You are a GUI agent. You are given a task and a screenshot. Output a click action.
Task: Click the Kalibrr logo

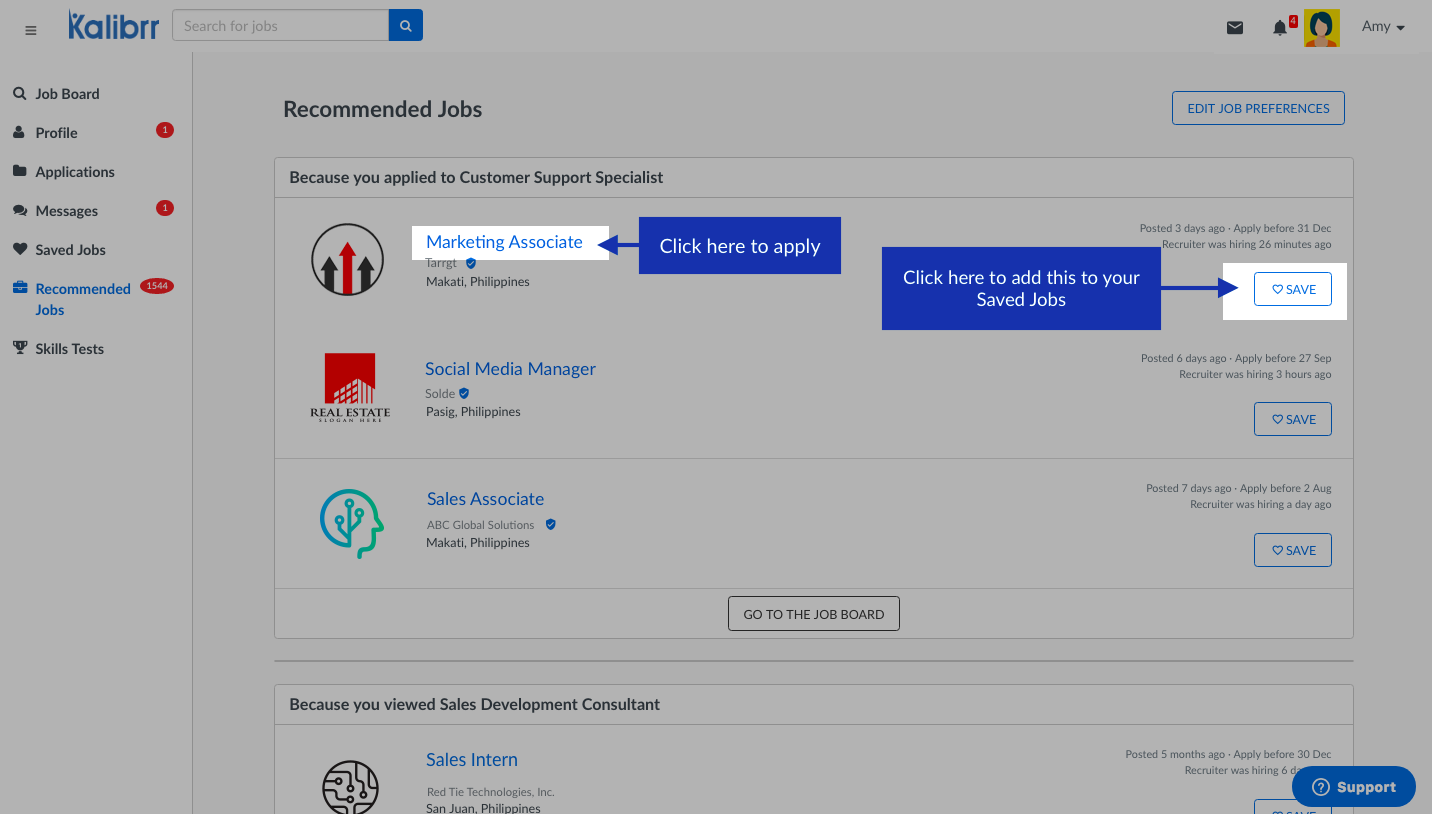point(113,26)
